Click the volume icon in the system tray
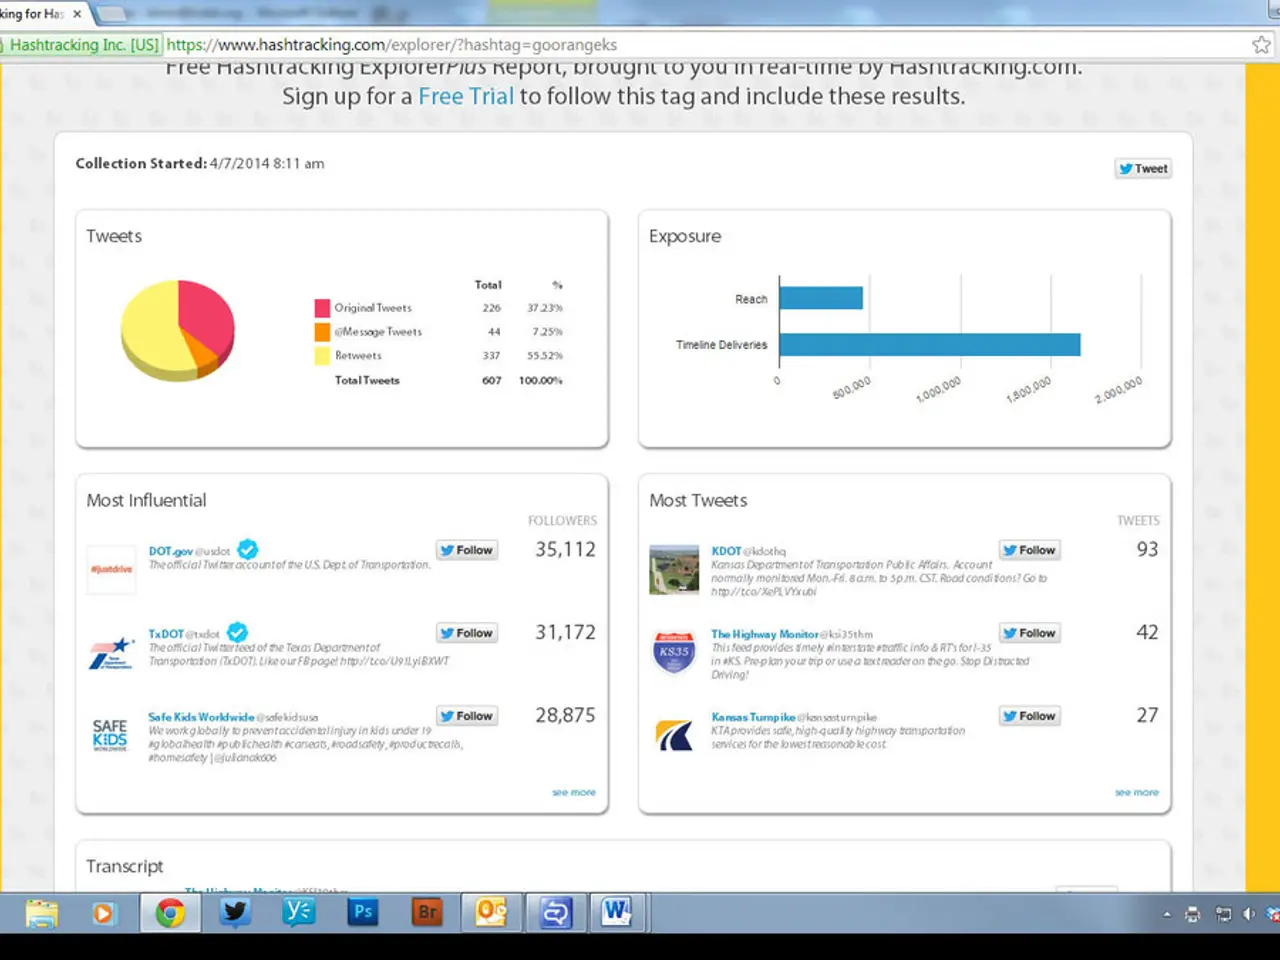 [1251, 913]
